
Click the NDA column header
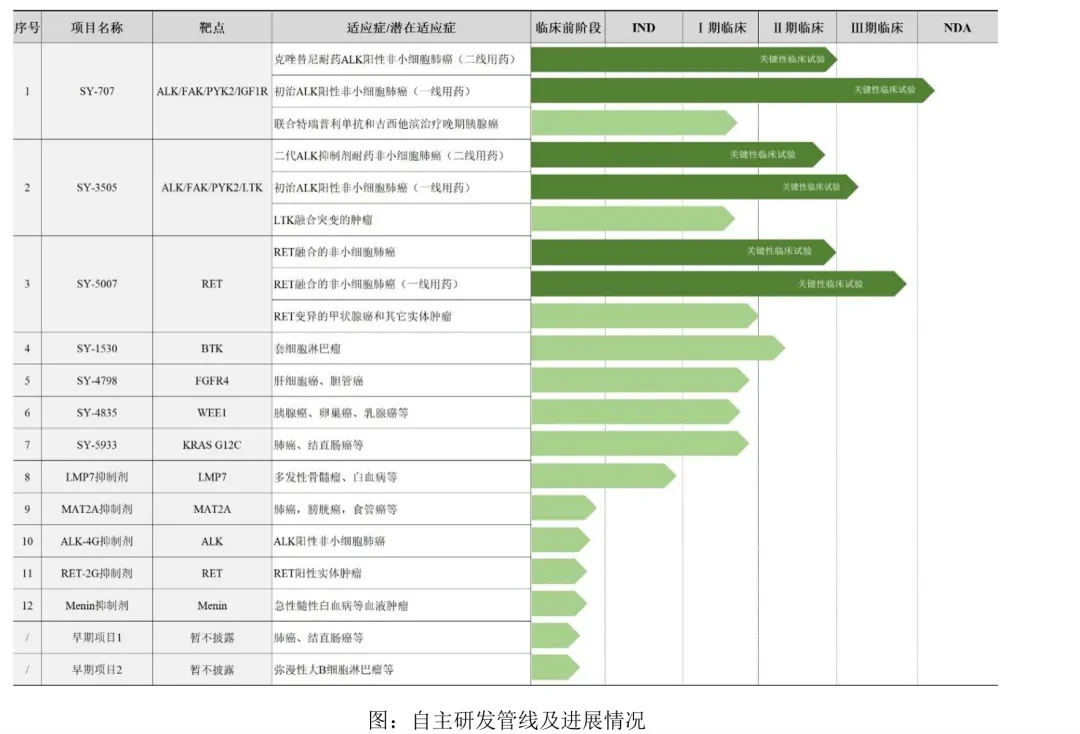click(956, 27)
